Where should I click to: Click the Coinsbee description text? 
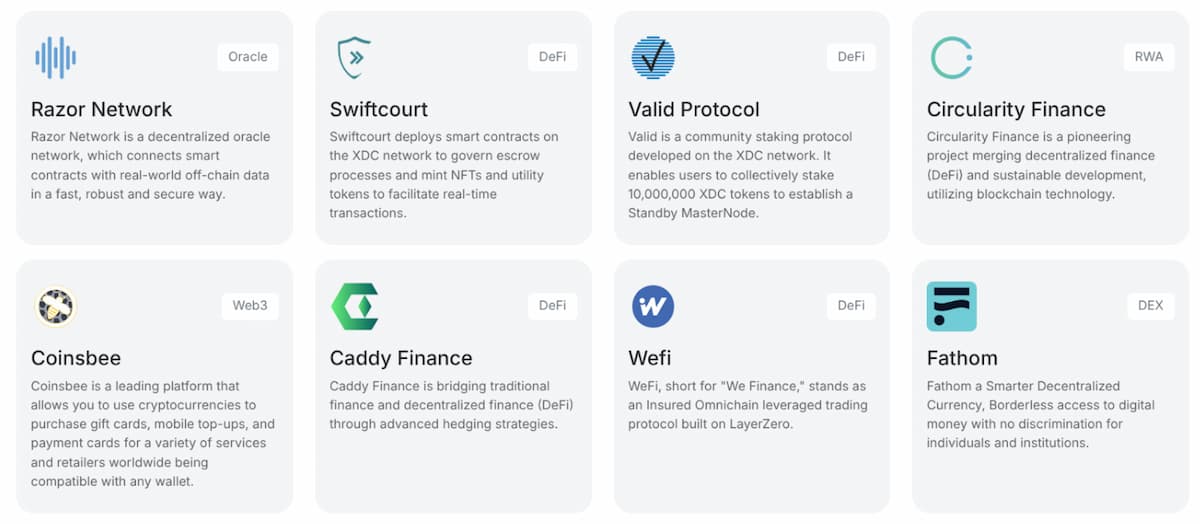(x=153, y=434)
